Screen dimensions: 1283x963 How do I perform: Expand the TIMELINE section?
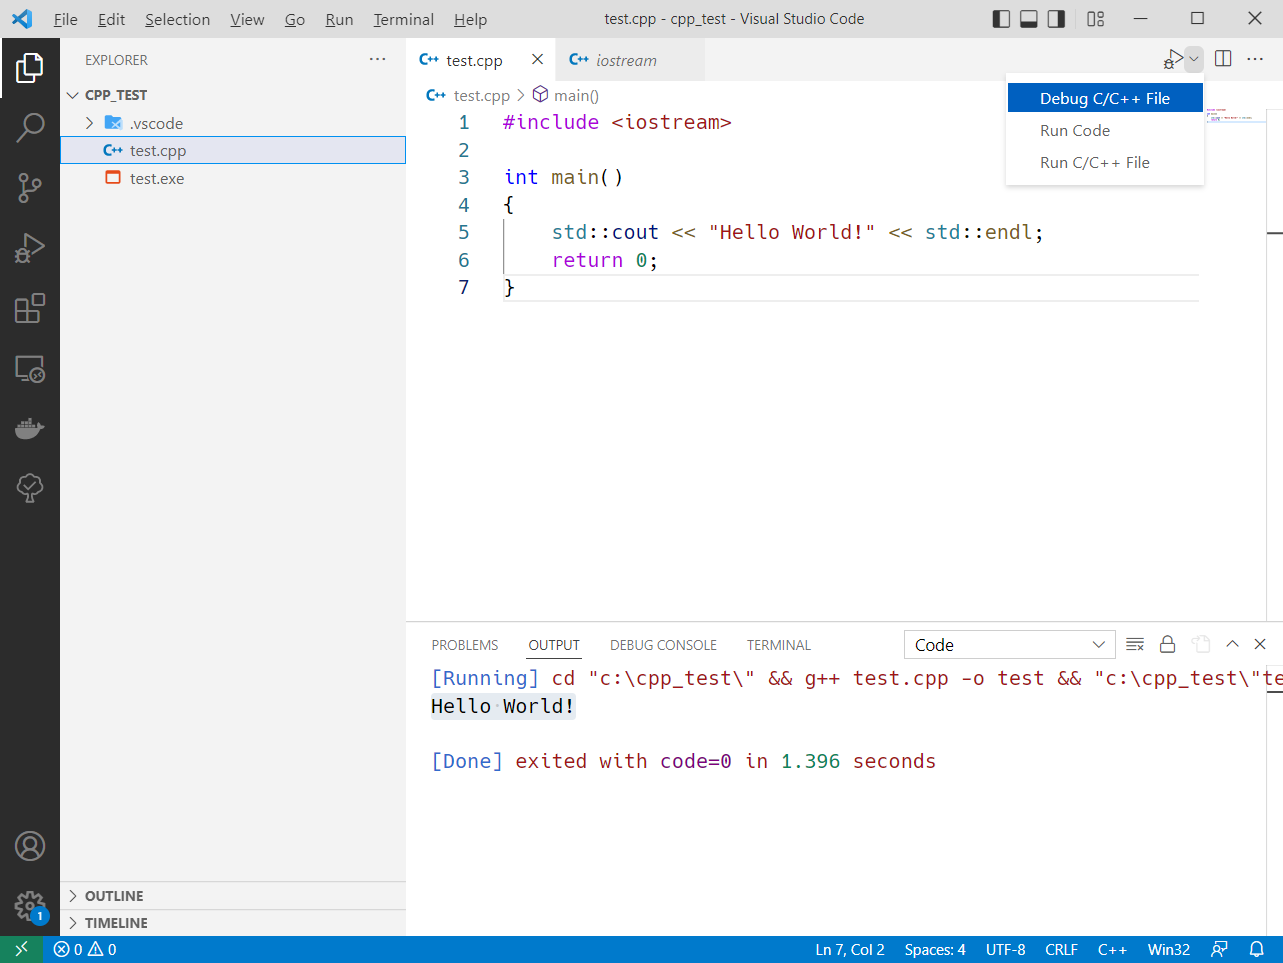coord(233,923)
